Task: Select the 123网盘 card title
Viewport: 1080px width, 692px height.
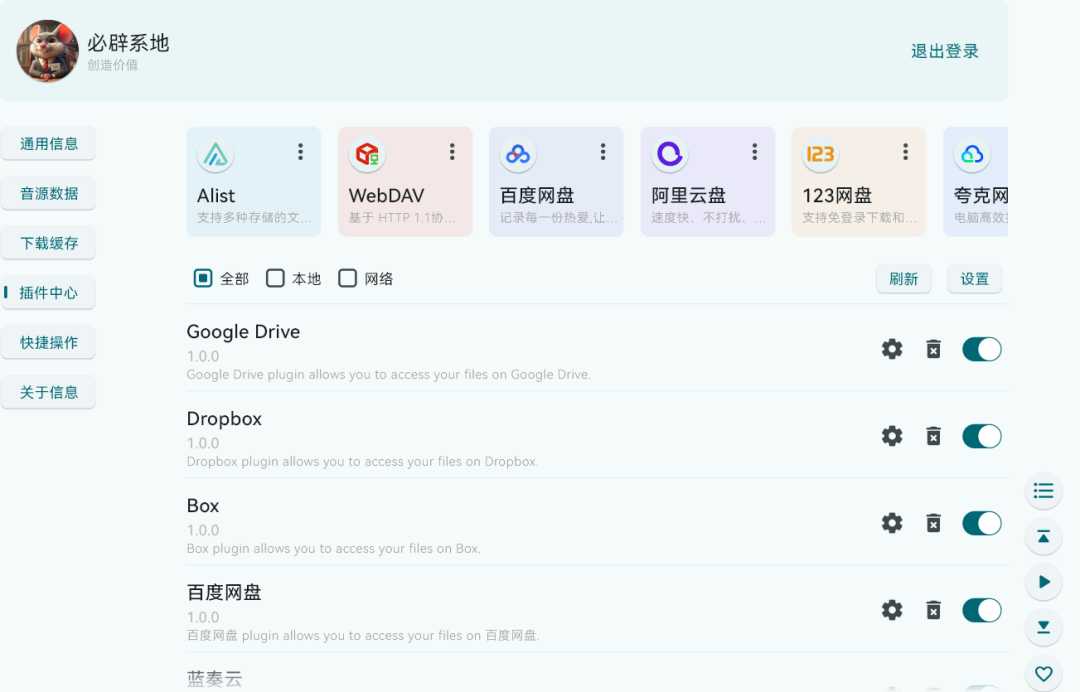Action: pos(837,196)
